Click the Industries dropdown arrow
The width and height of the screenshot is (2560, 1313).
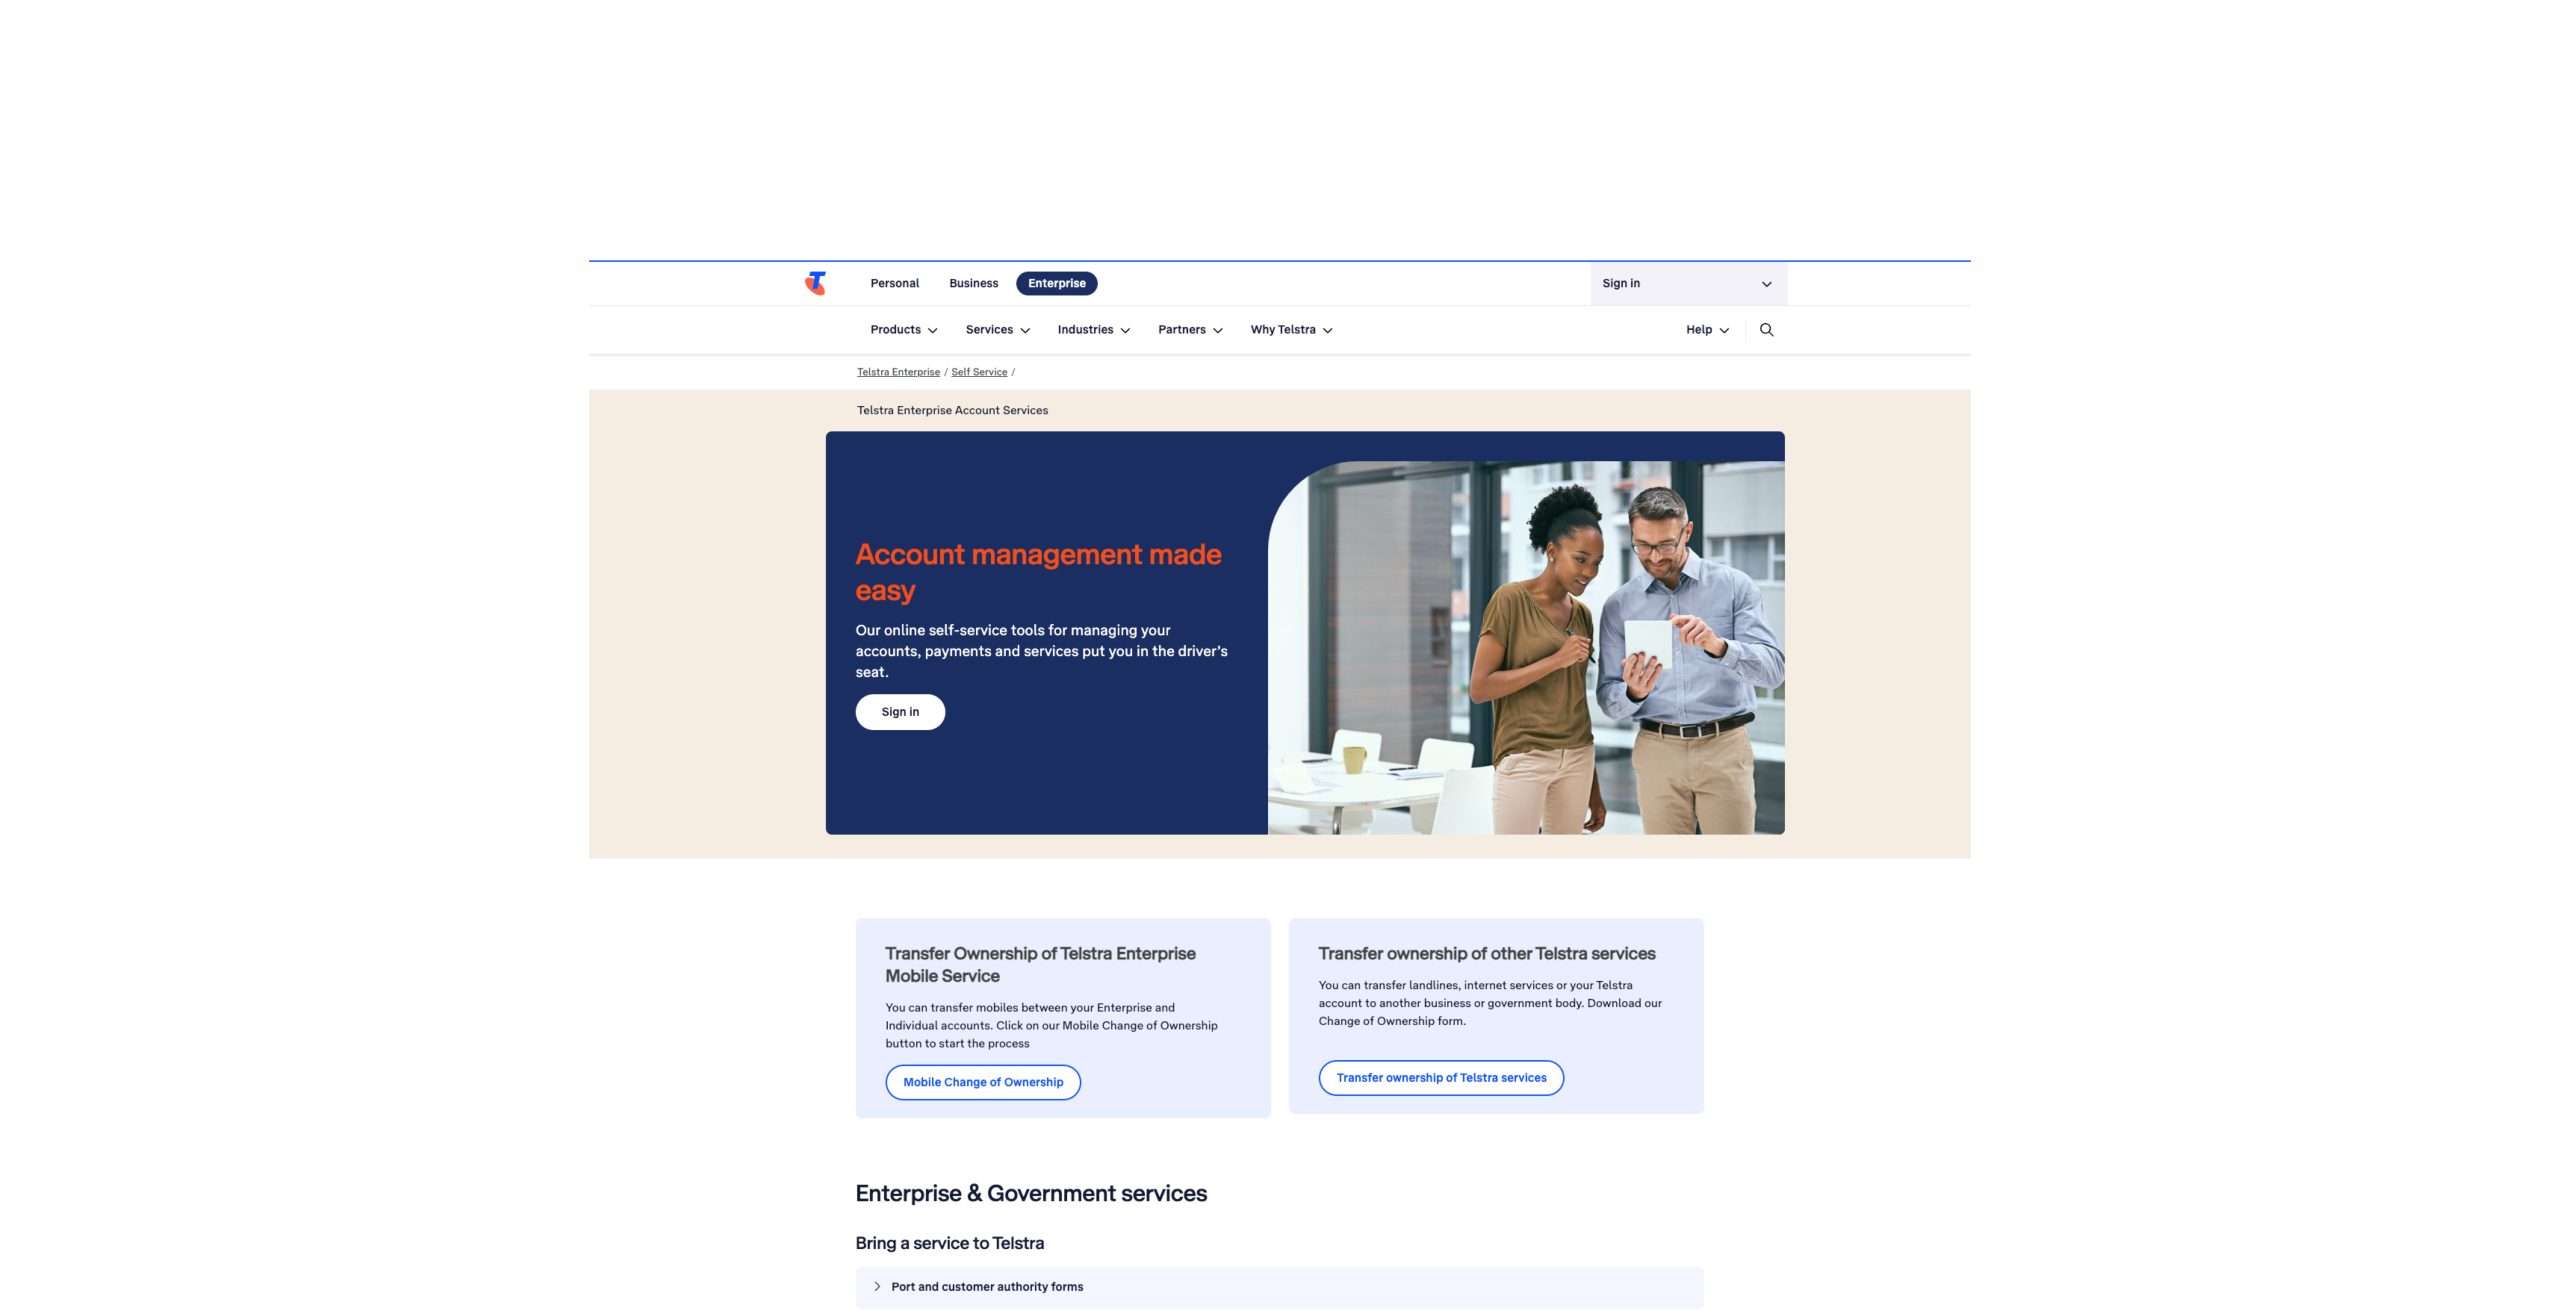pyautogui.click(x=1125, y=330)
